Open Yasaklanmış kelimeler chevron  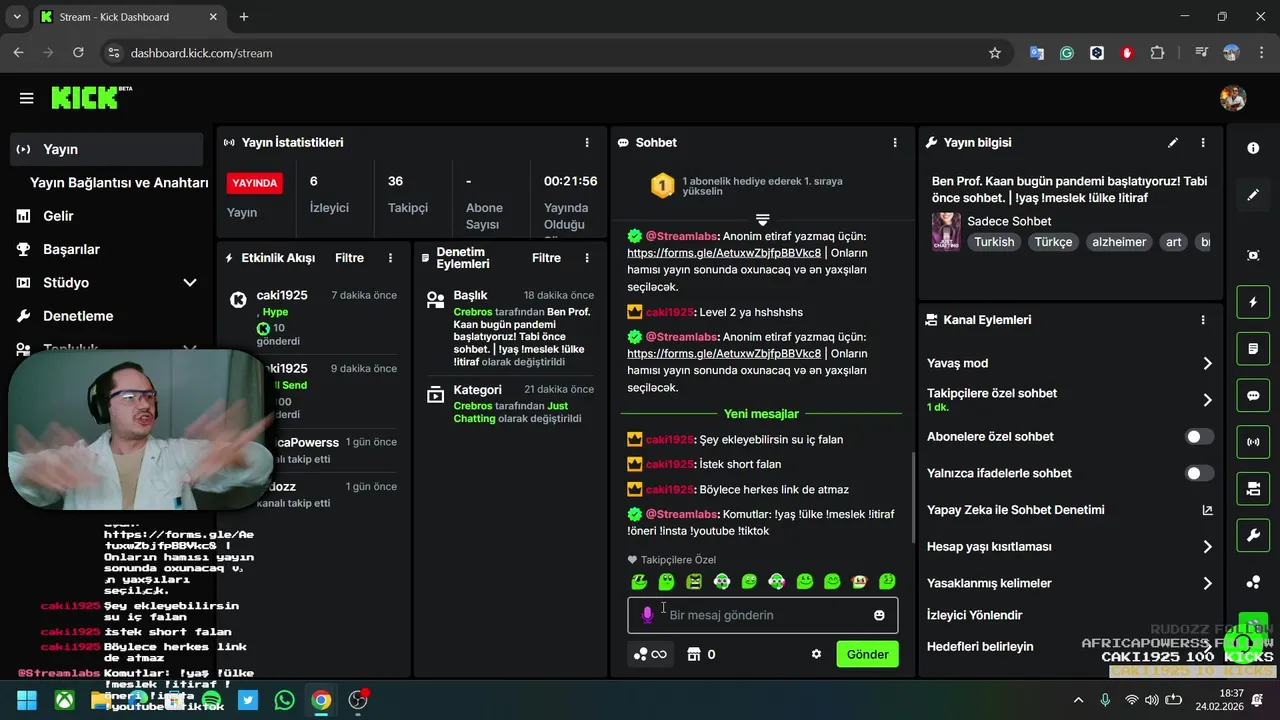pos(1207,583)
